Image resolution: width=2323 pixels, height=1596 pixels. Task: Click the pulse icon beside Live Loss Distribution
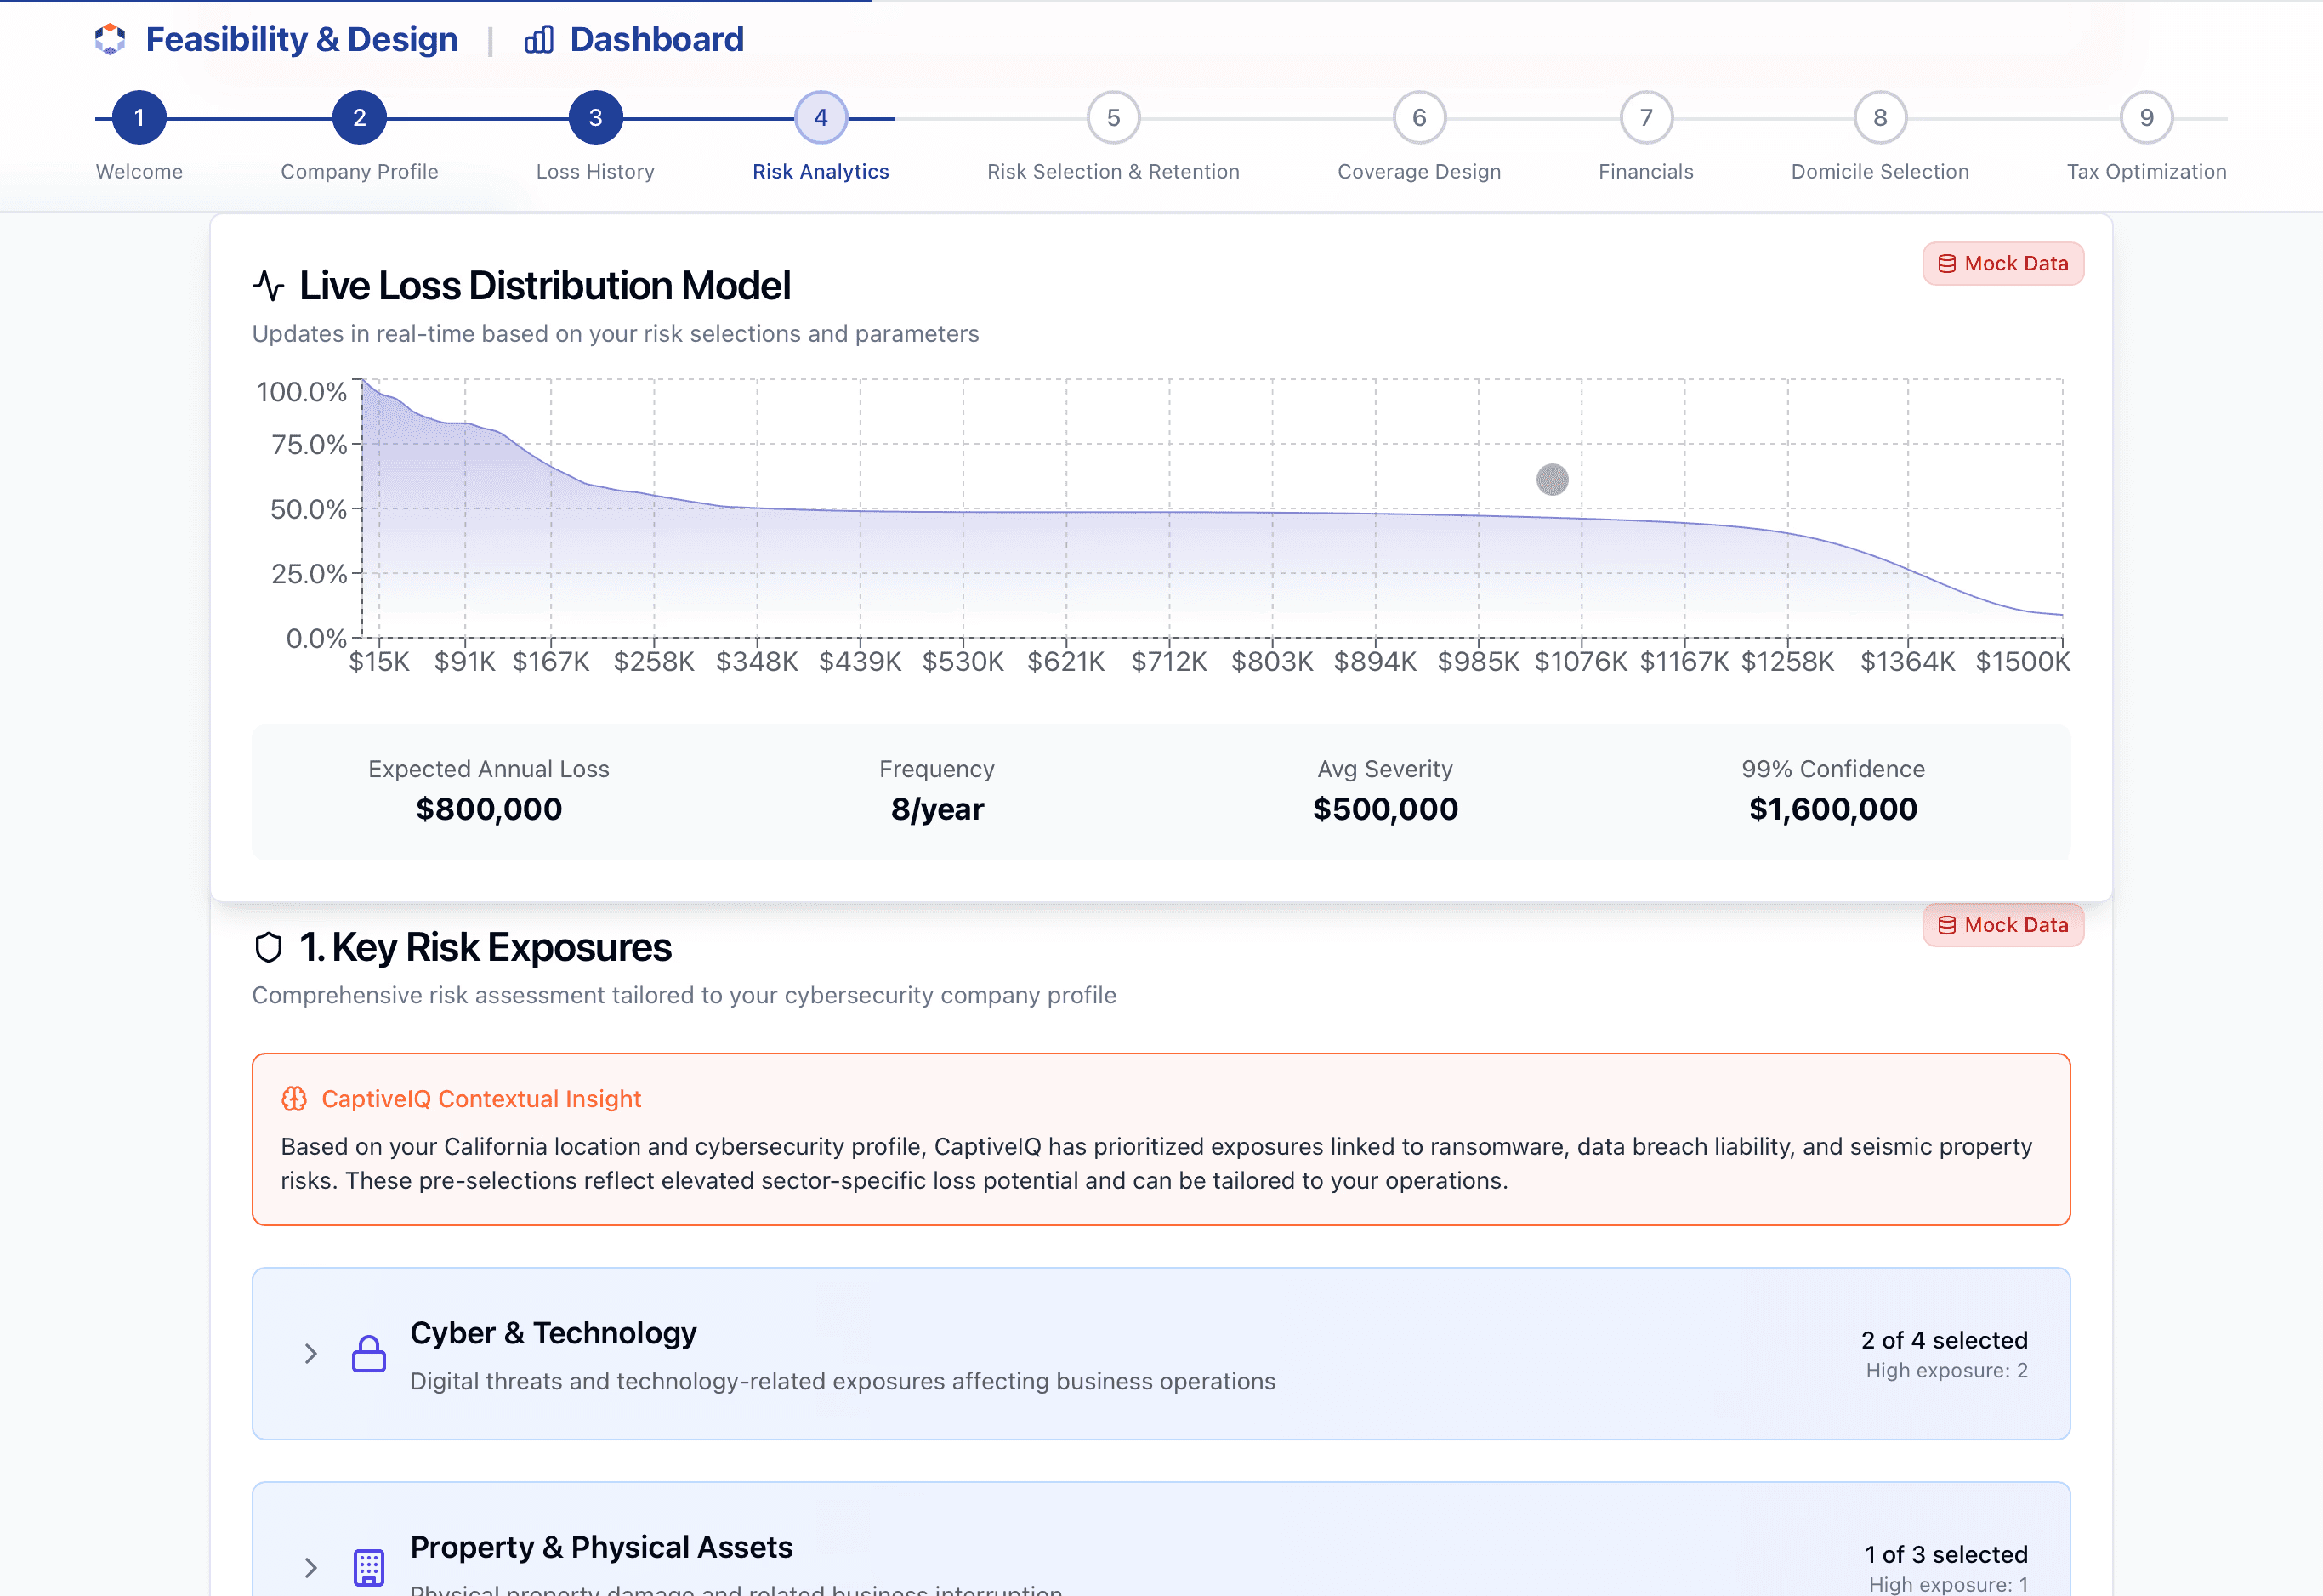coord(268,286)
